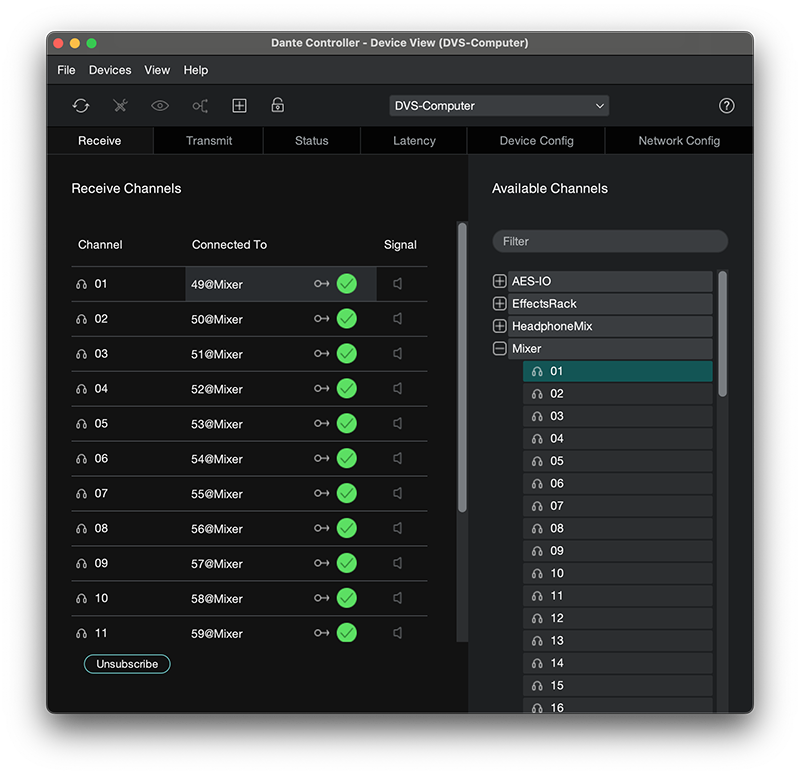Click the Available Channels list scrollbar
800x775 pixels.
722,334
